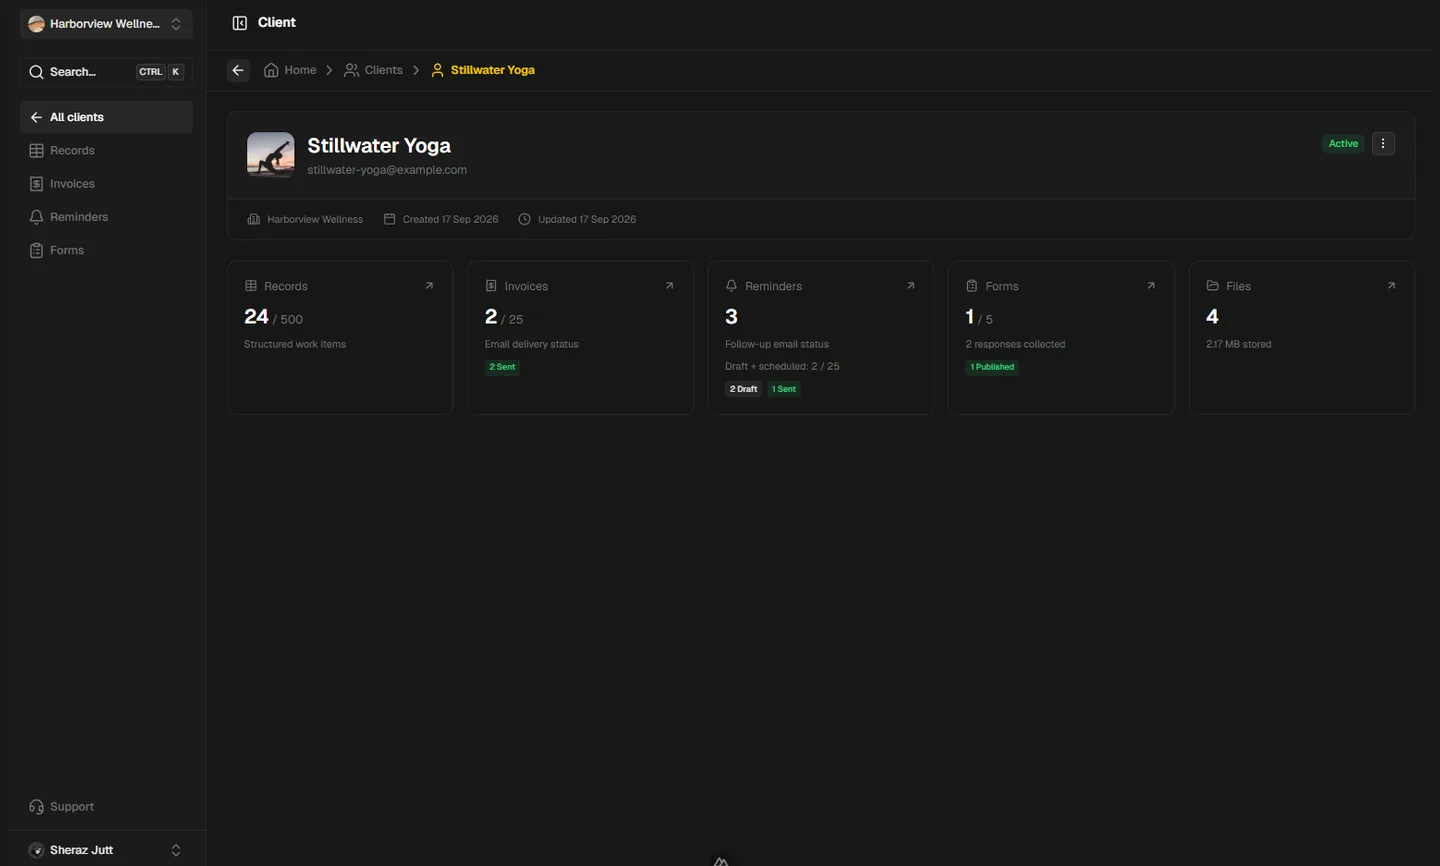
Task: Click the 1 Sent badge on Reminders
Action: click(784, 389)
